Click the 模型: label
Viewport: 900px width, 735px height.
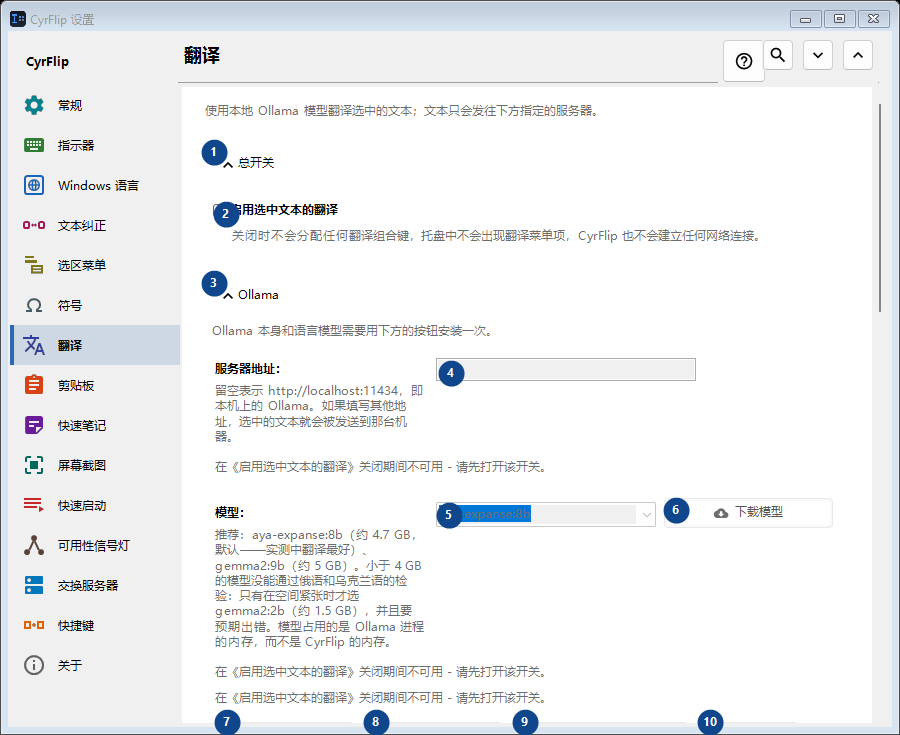click(230, 512)
